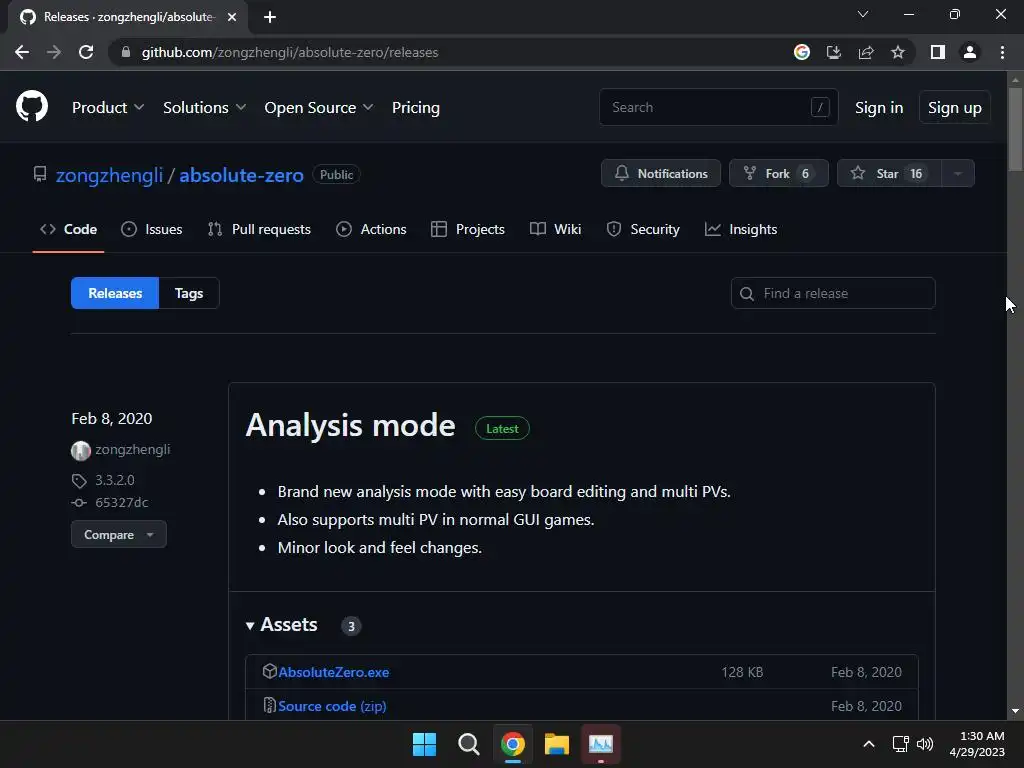
Task: Click the GitHub search field
Action: coord(718,107)
